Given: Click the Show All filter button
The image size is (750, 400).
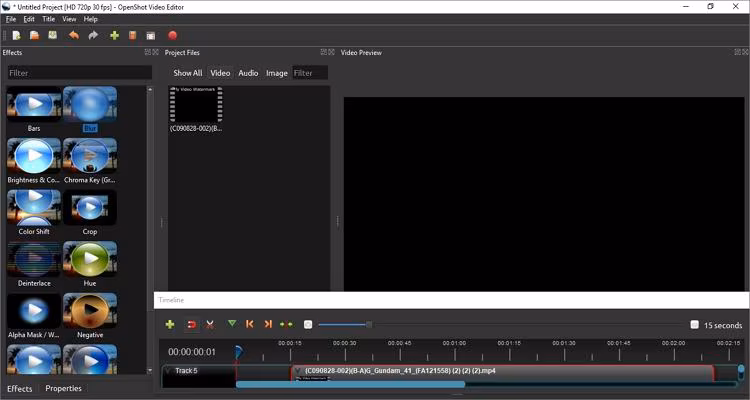Looking at the screenshot, I should tap(188, 73).
